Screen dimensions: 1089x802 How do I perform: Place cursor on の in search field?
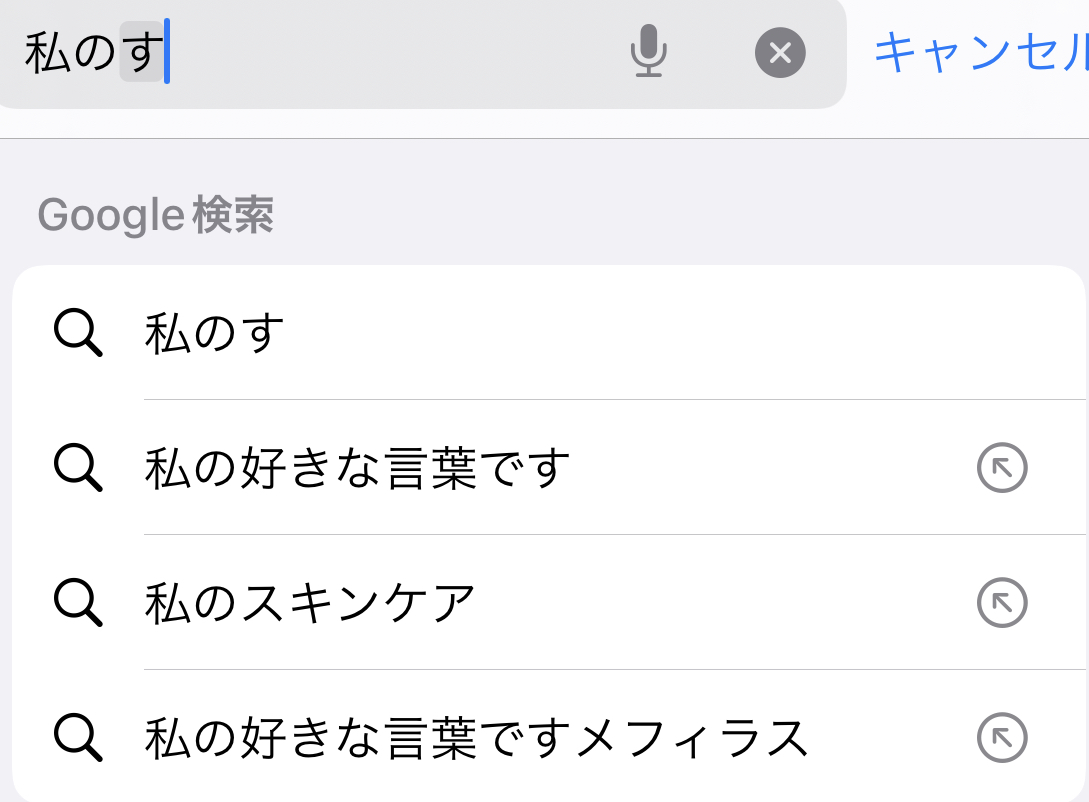click(95, 52)
